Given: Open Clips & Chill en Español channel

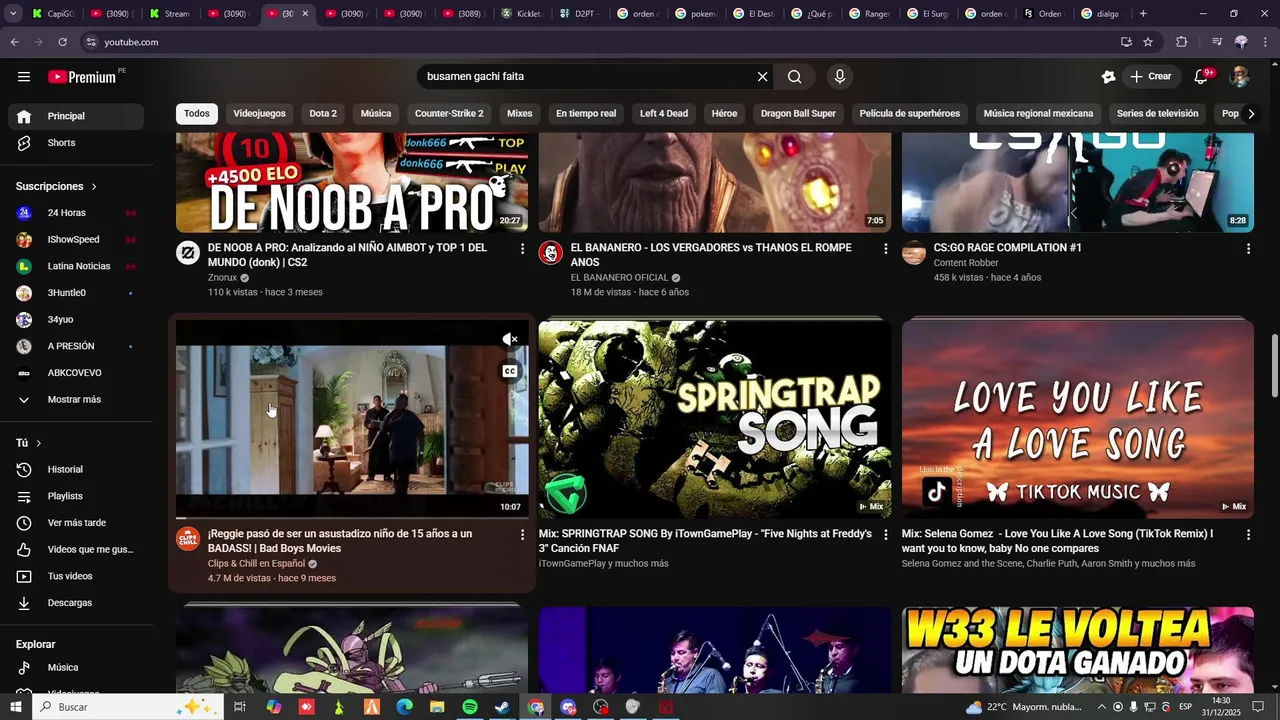Looking at the screenshot, I should pos(256,564).
